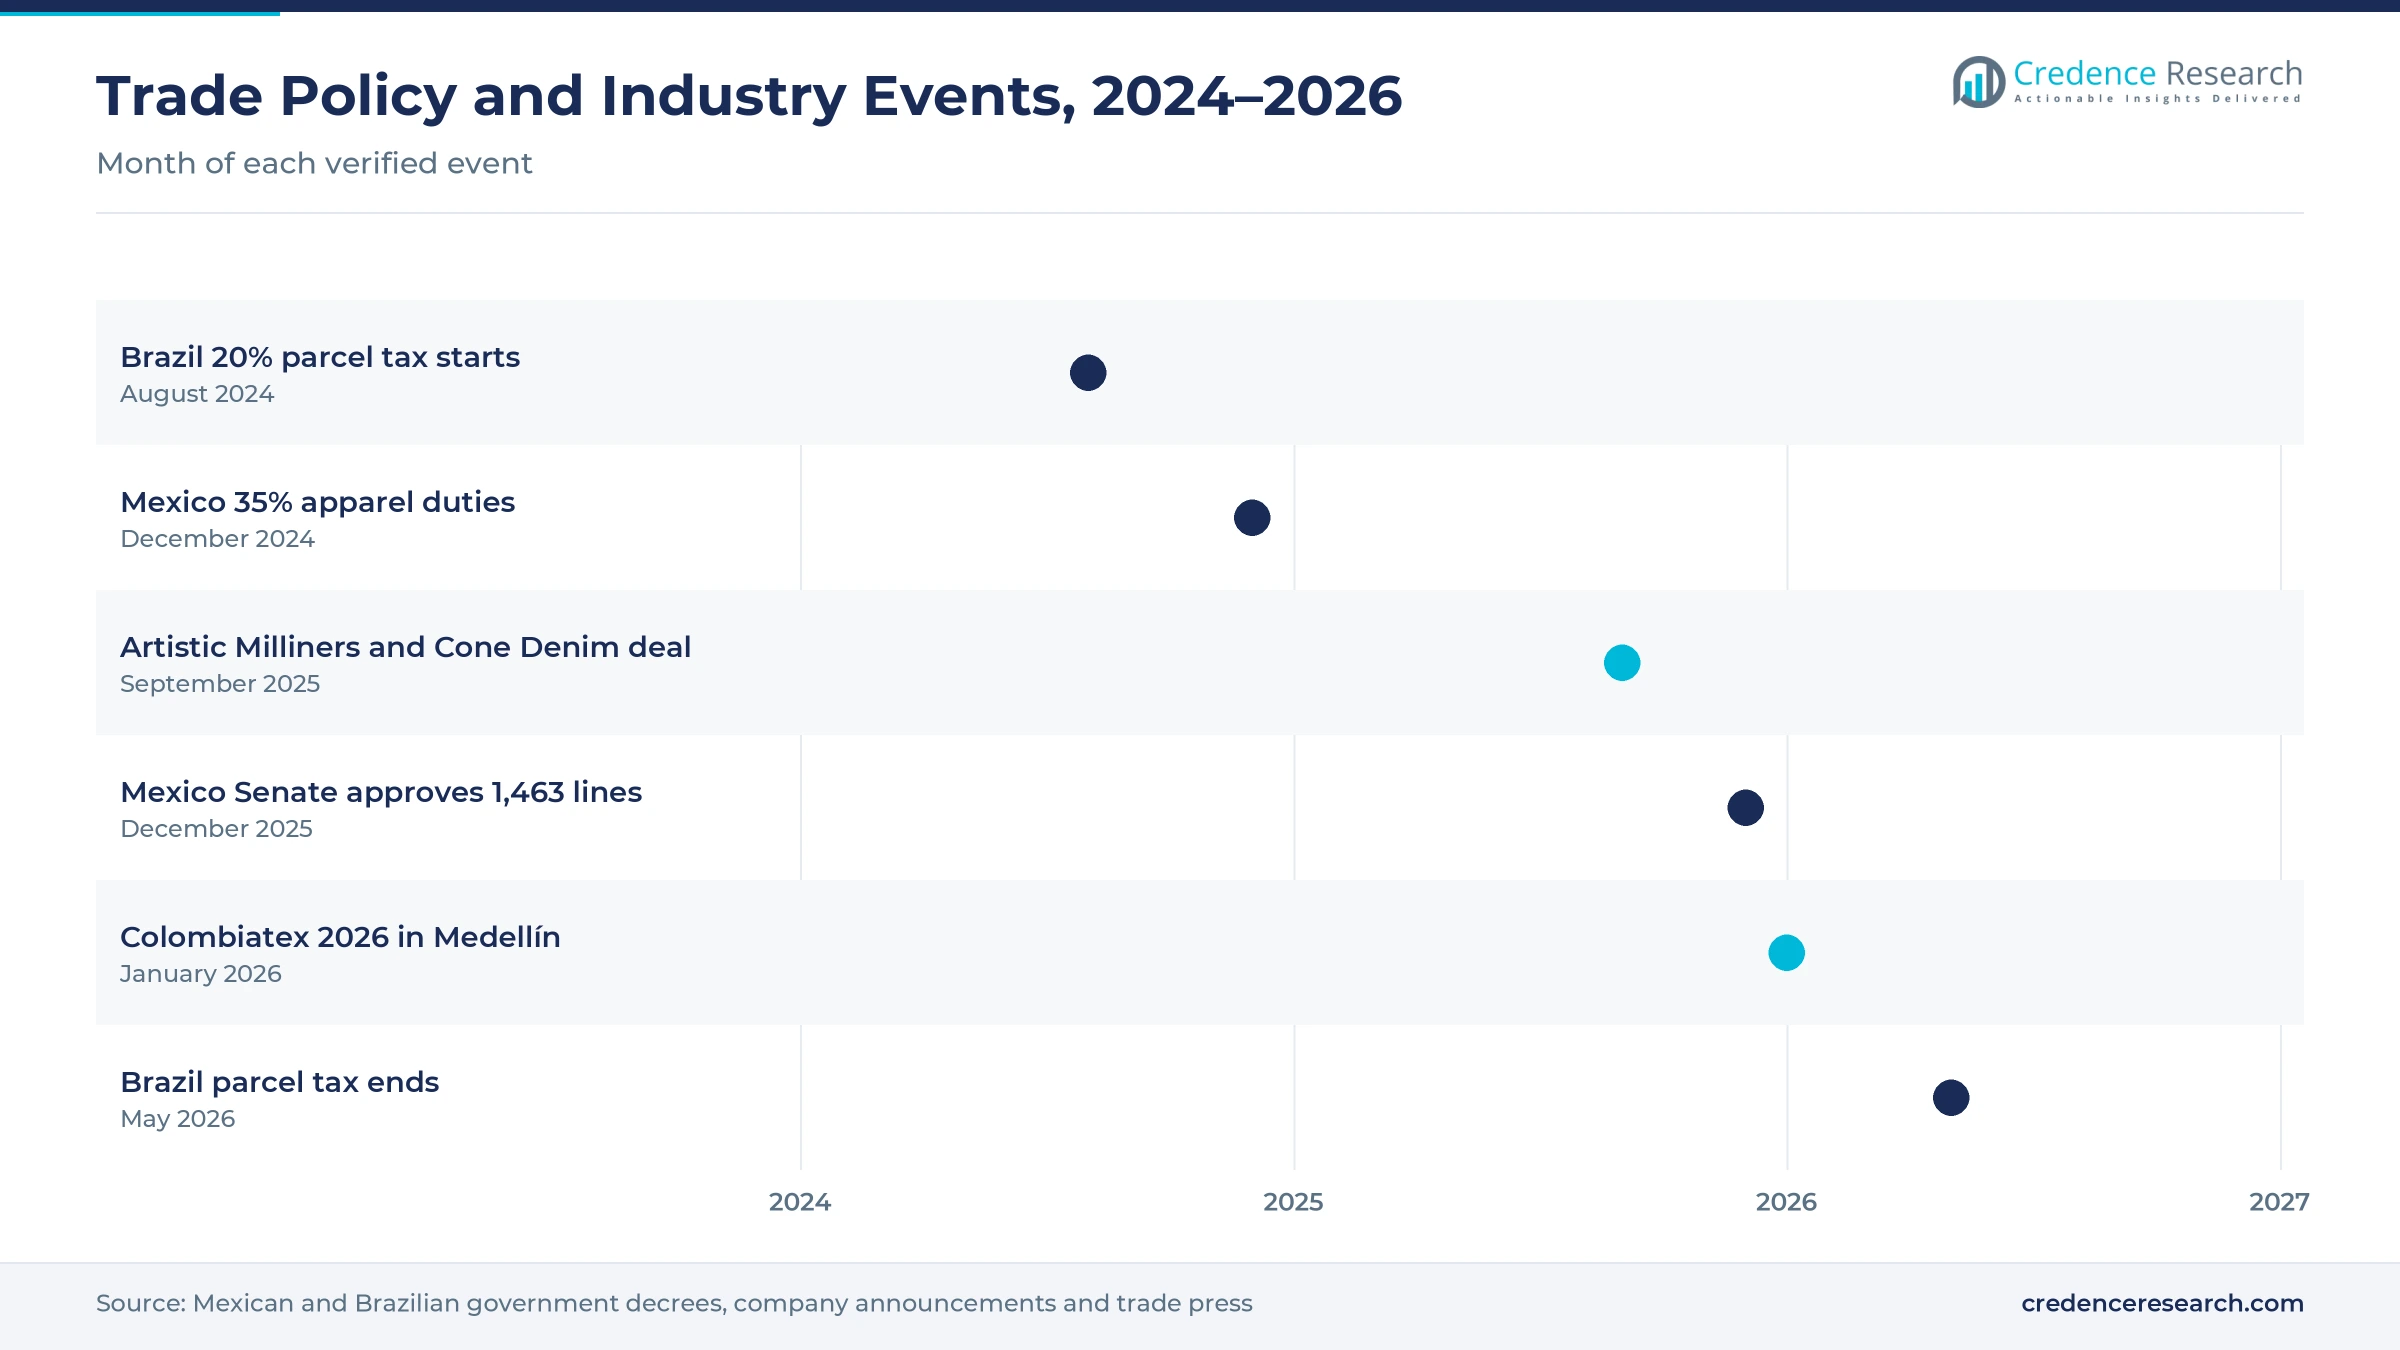Click the Colombiatex 2026 in Medellín label
The height and width of the screenshot is (1350, 2400).
point(340,937)
